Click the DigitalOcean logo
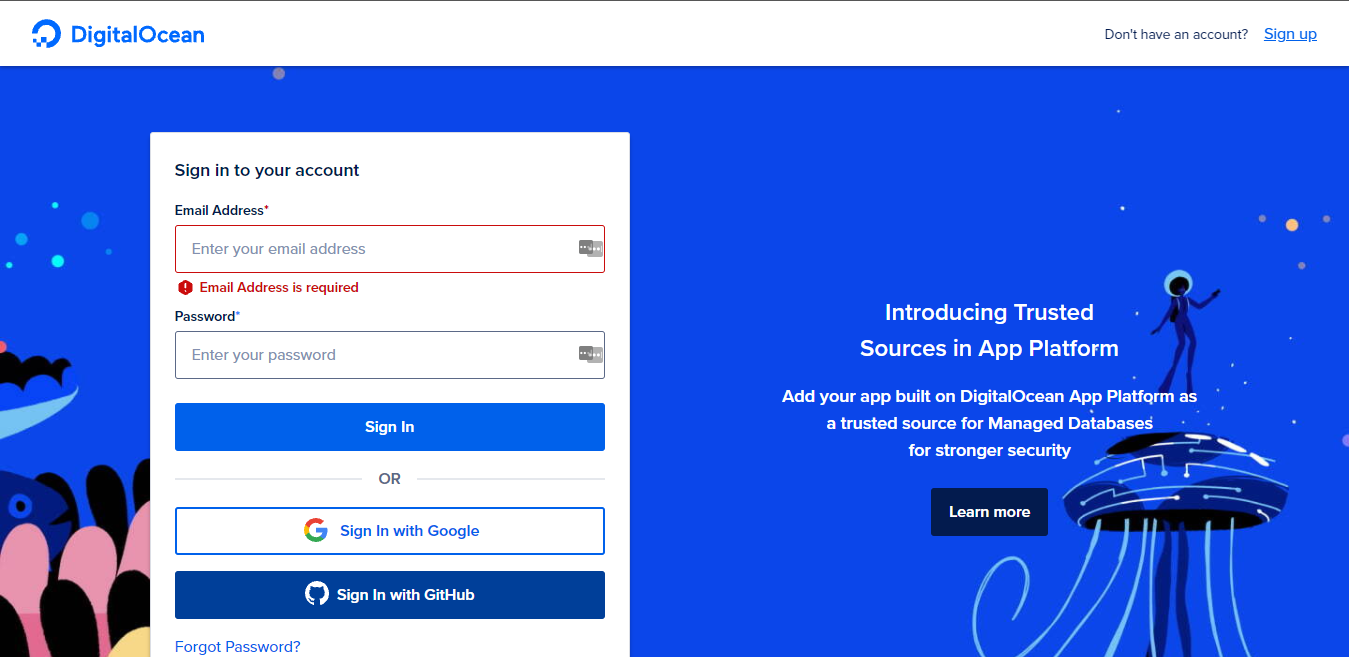1349x657 pixels. point(118,34)
